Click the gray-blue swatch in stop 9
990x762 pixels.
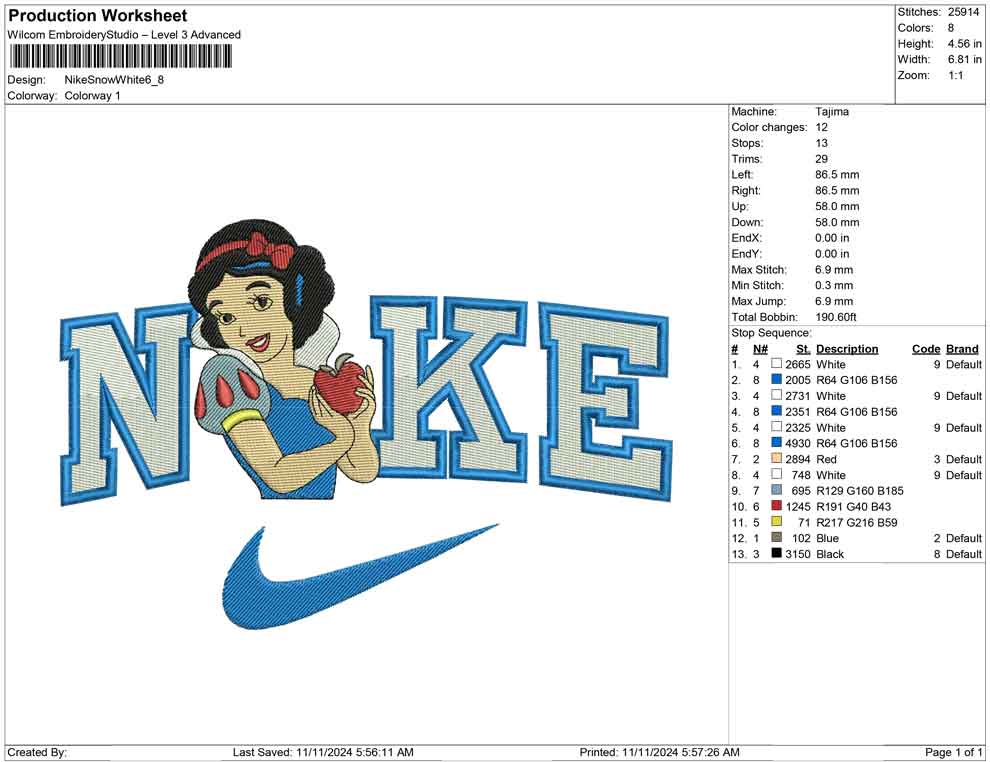[x=776, y=491]
